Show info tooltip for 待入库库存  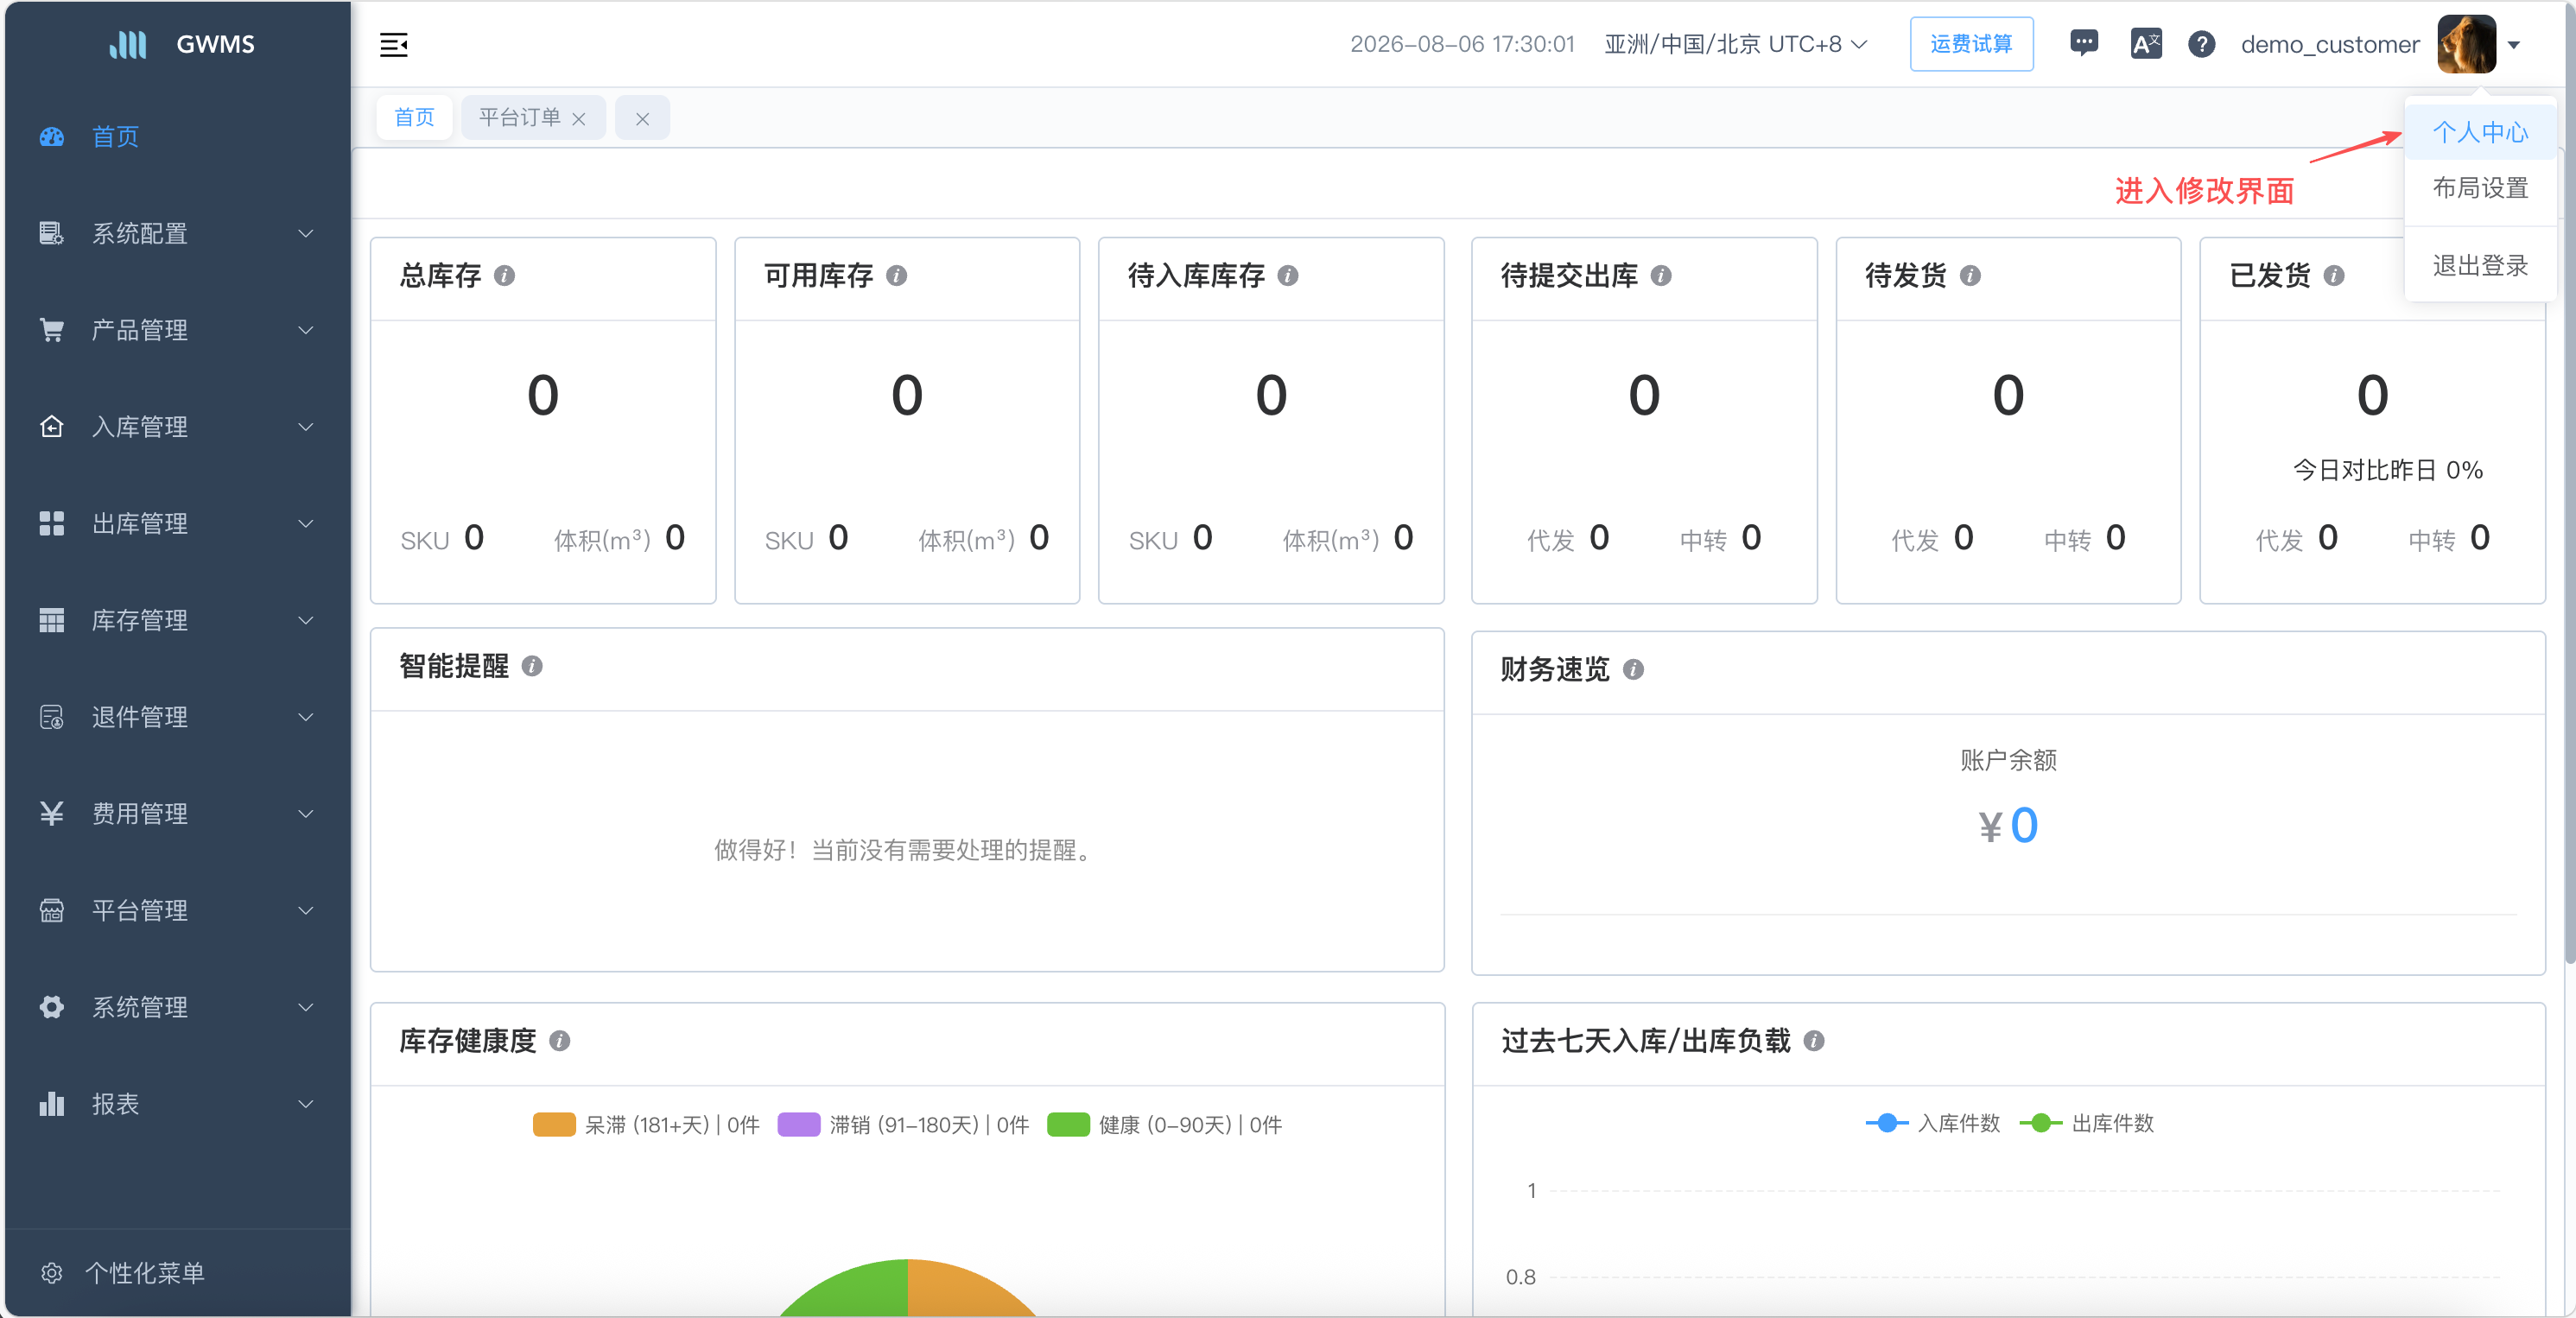click(1288, 276)
